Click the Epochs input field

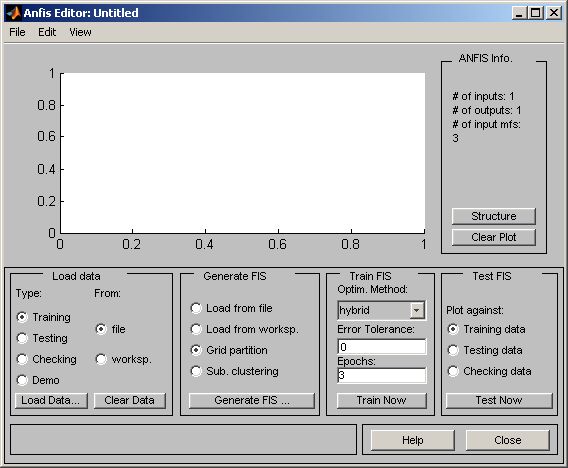point(381,375)
